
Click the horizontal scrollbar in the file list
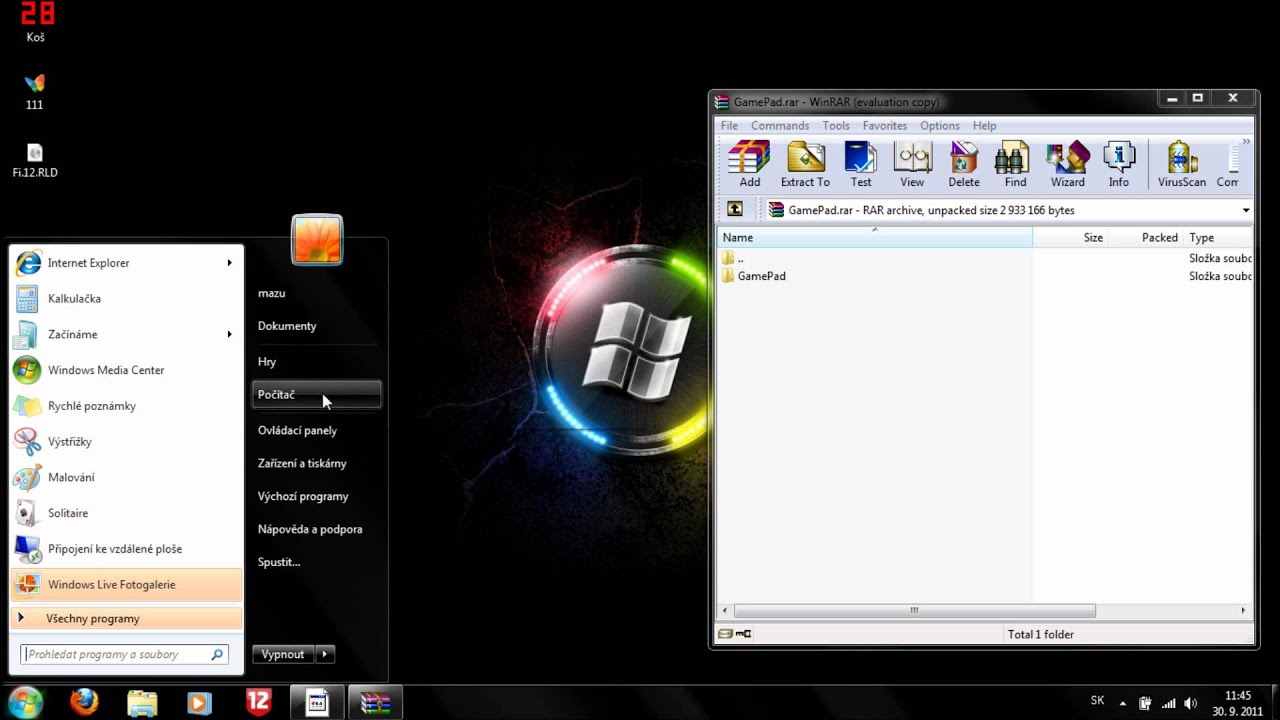point(914,610)
